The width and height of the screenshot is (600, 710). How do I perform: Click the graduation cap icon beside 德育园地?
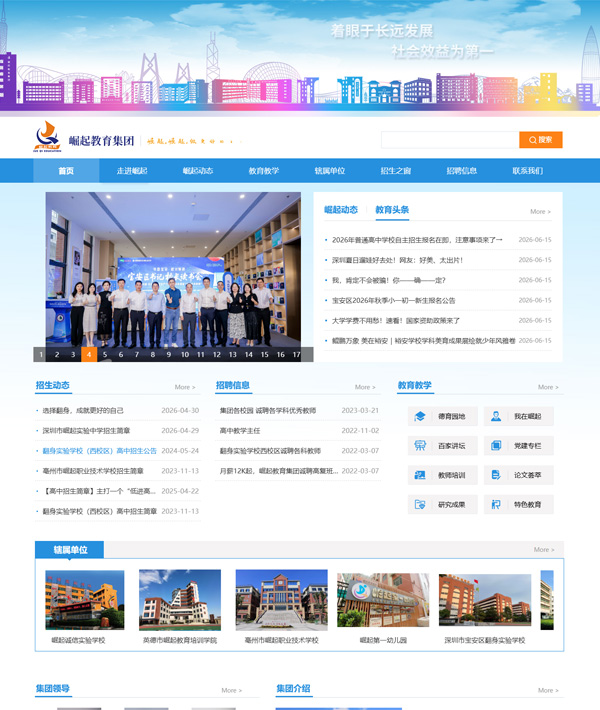coord(420,416)
